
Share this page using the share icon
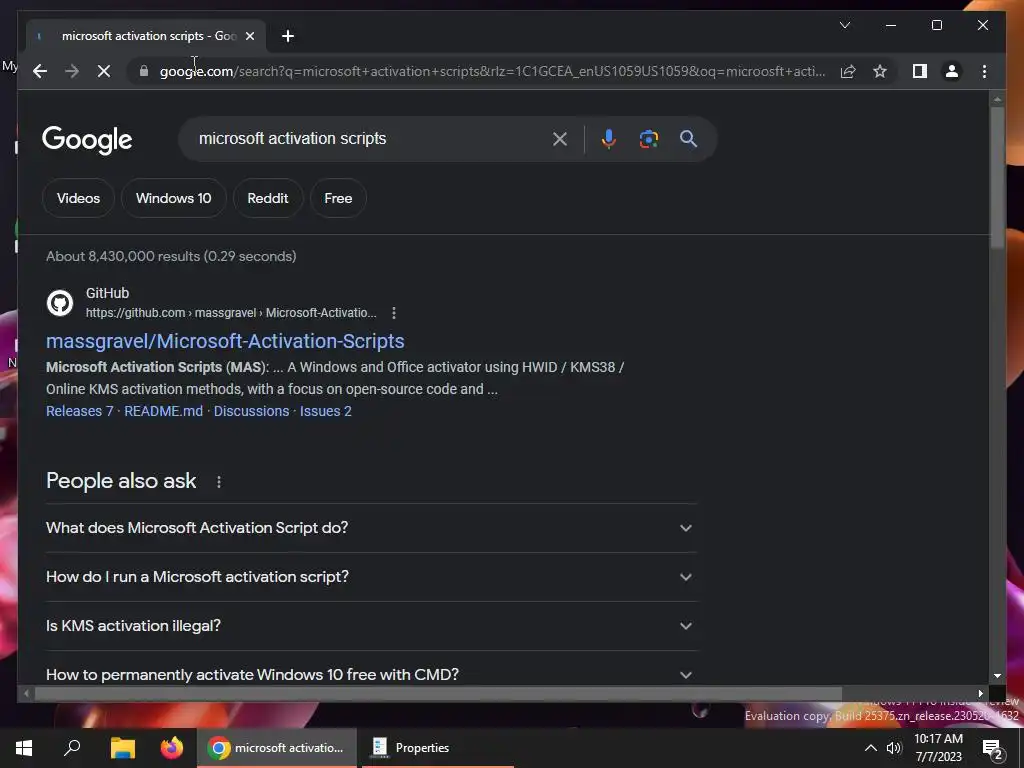pyautogui.click(x=848, y=71)
